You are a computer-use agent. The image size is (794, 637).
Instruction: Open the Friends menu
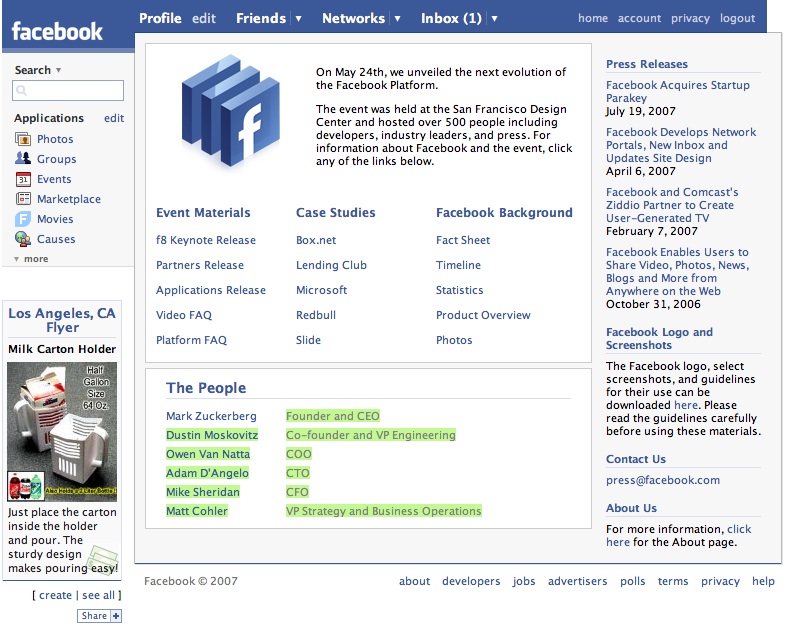261,18
